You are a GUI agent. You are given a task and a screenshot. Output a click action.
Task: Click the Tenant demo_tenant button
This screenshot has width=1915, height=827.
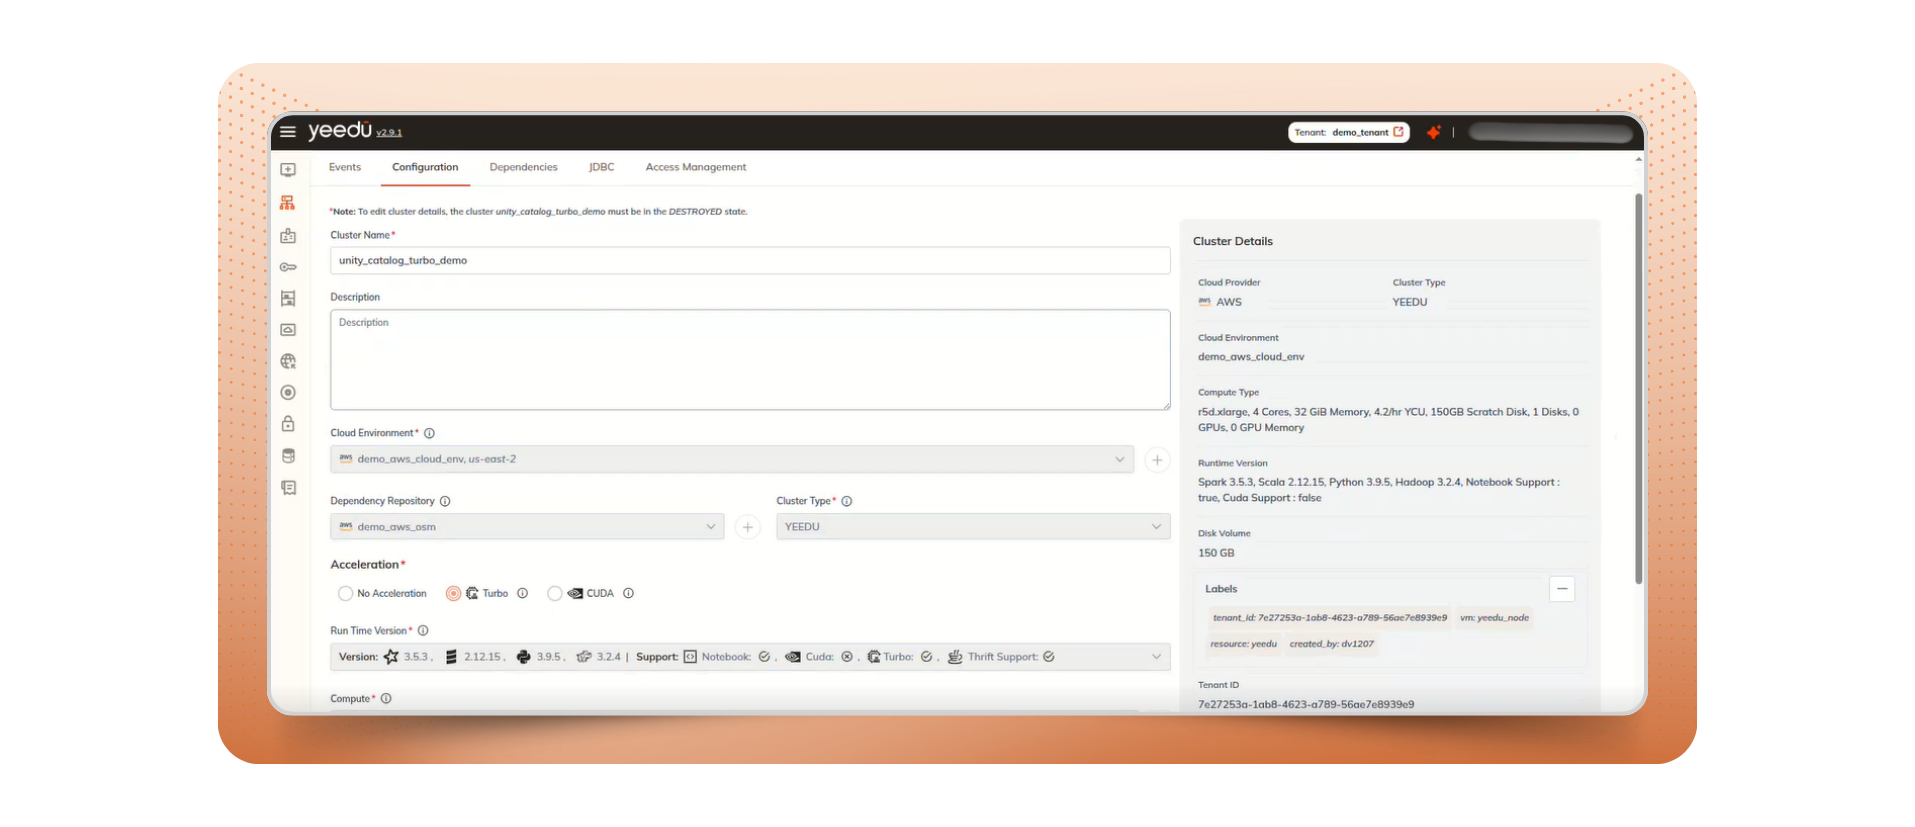coord(1349,132)
